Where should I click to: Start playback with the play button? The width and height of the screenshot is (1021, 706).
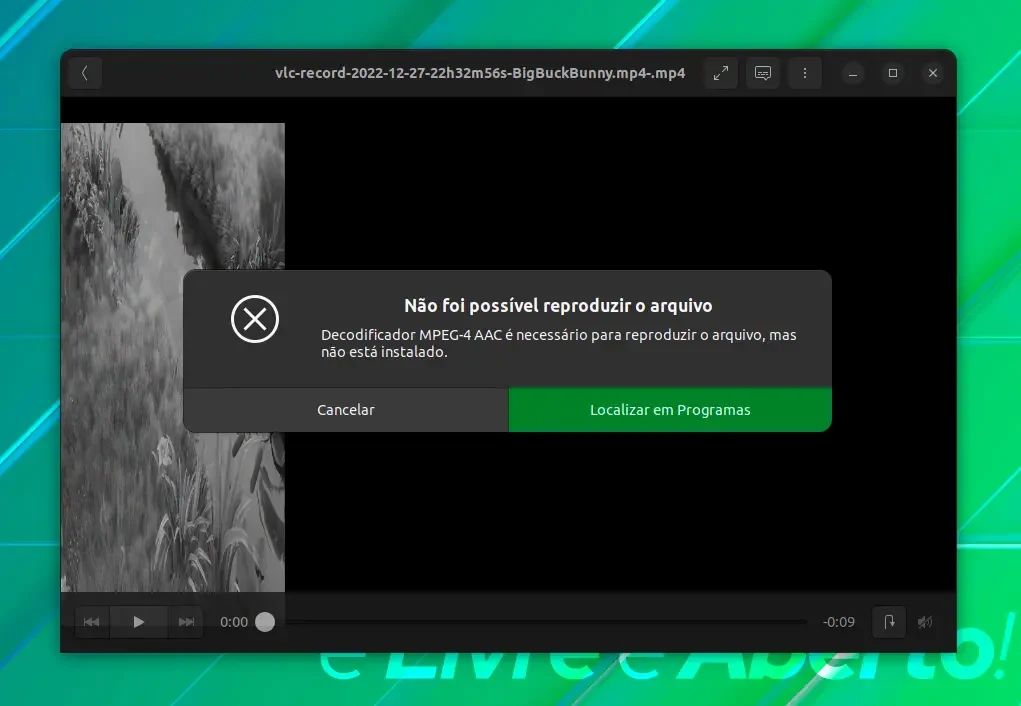click(139, 622)
